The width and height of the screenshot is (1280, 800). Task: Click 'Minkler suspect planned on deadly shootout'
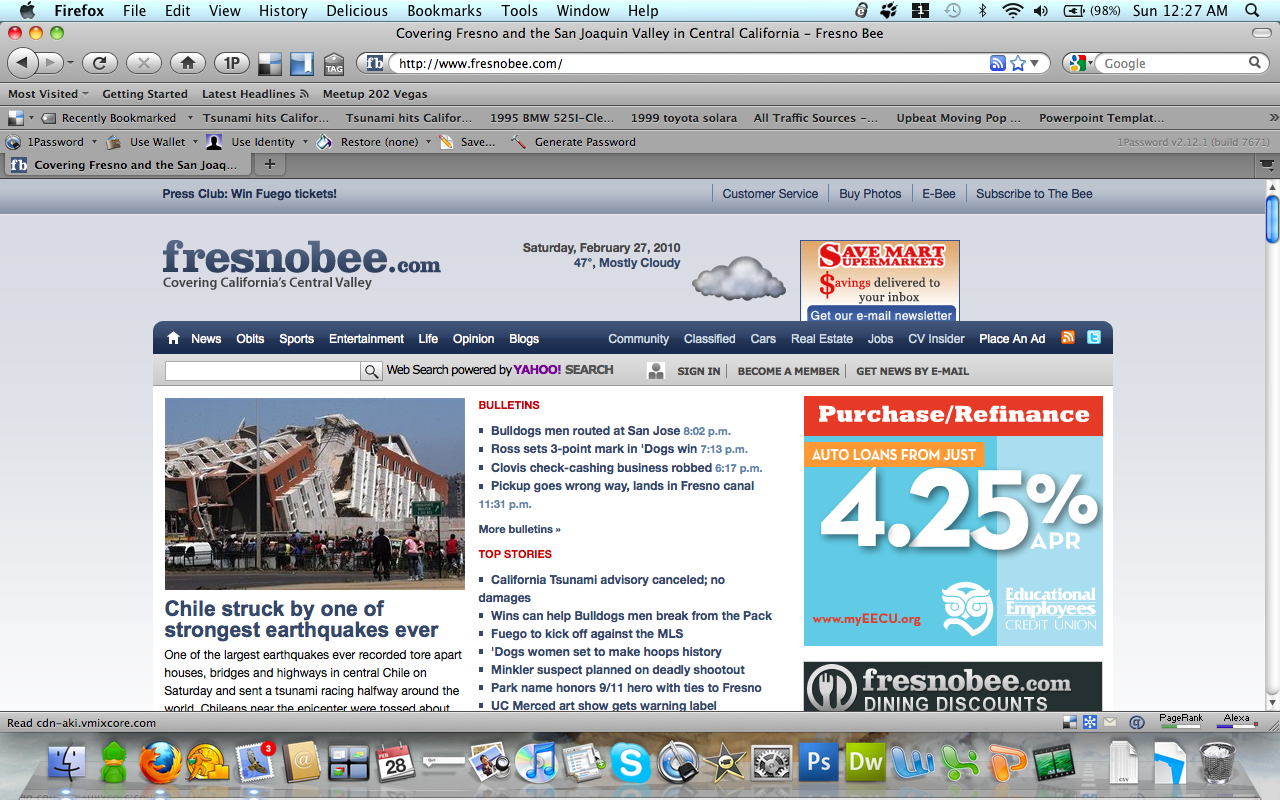coord(618,670)
